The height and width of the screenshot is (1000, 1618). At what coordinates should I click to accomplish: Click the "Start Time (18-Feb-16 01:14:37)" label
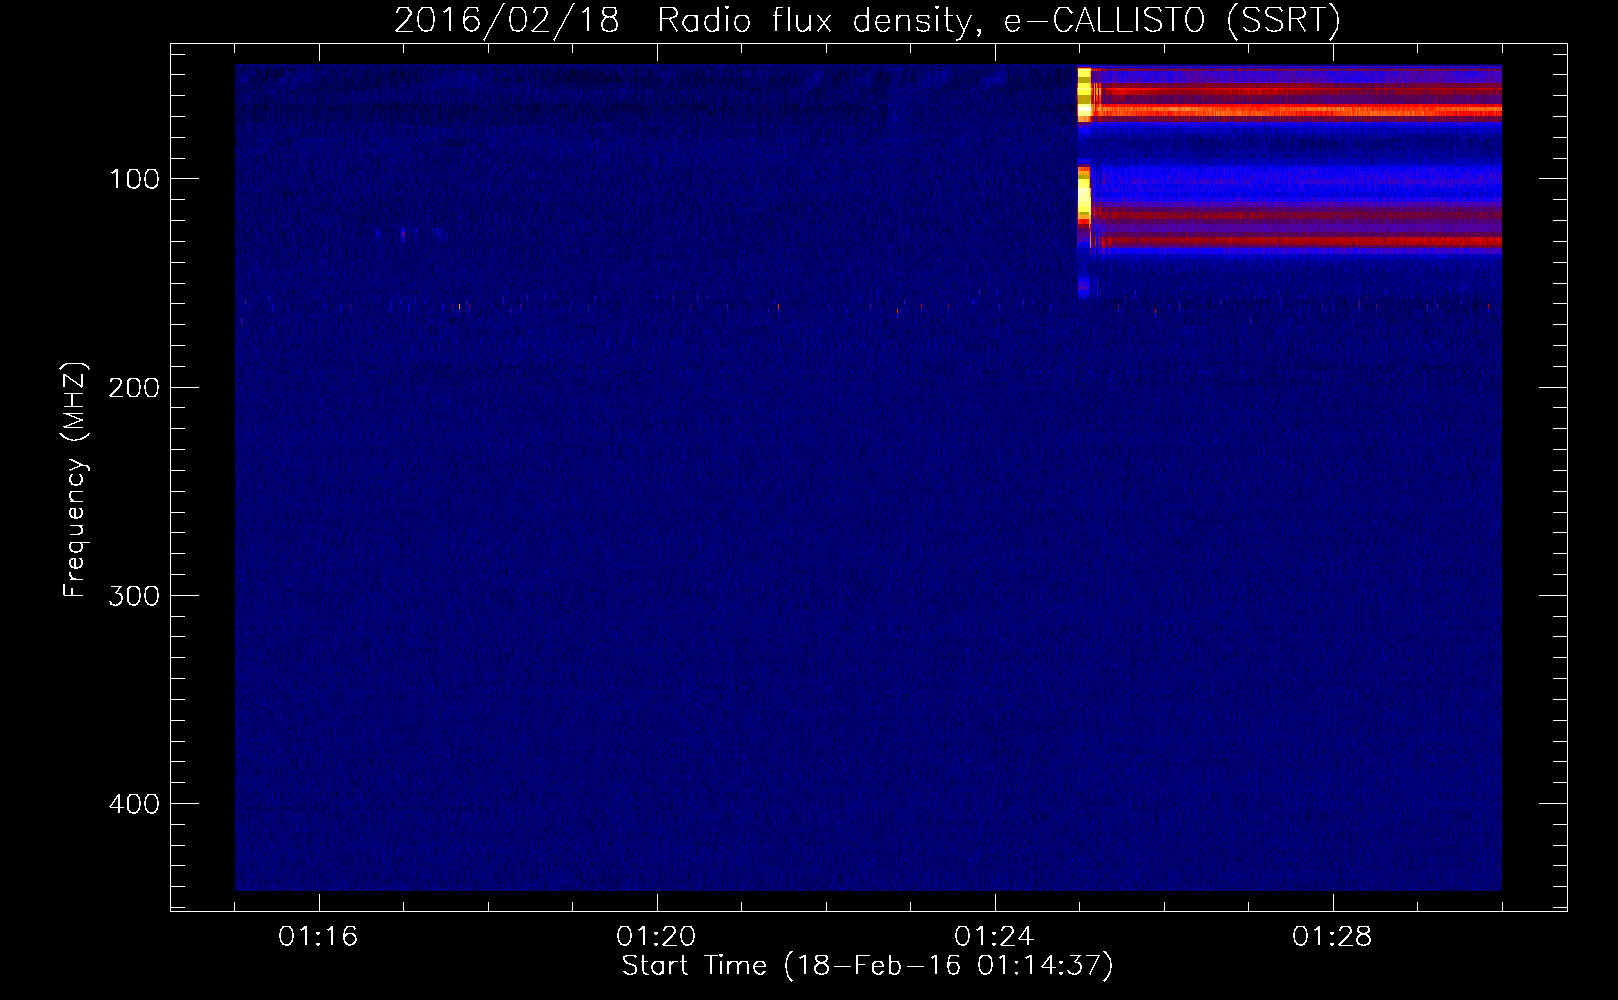(x=867, y=966)
